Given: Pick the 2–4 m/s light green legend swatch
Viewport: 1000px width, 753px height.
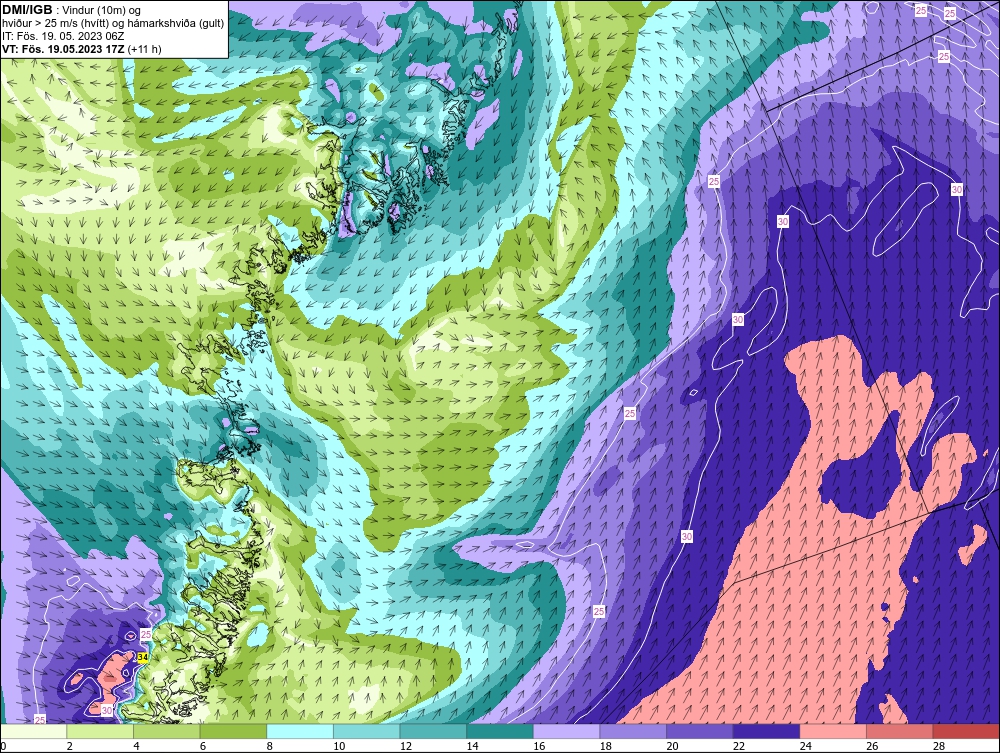Looking at the screenshot, I should tap(99, 731).
